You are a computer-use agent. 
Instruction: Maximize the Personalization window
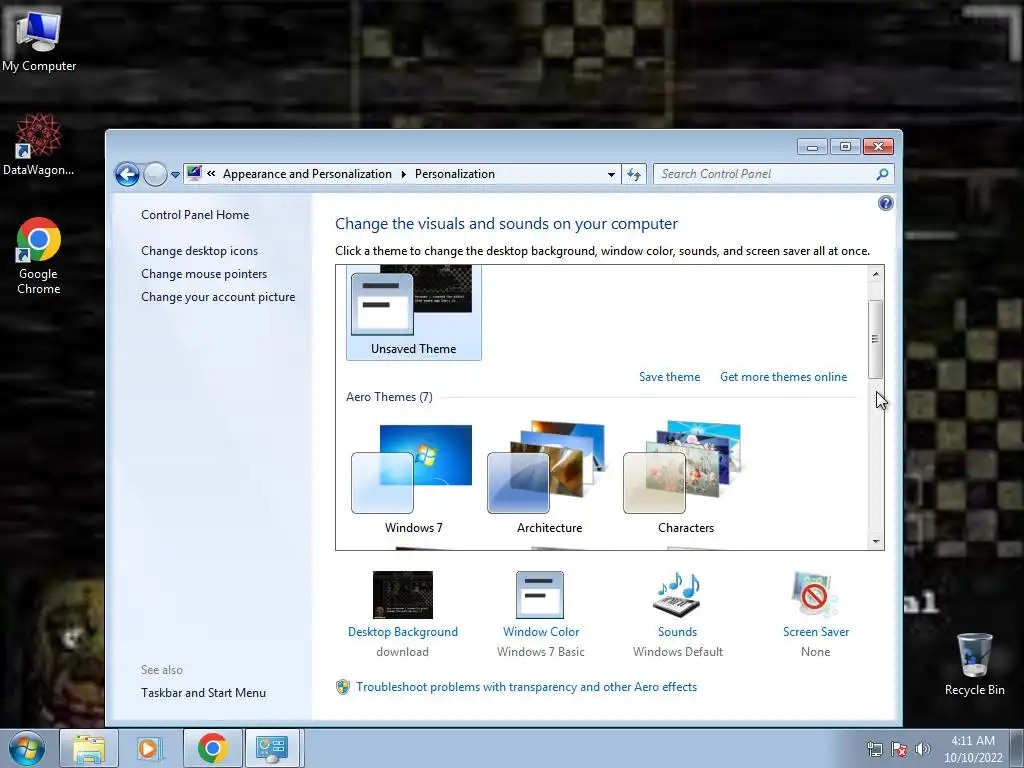(x=845, y=147)
